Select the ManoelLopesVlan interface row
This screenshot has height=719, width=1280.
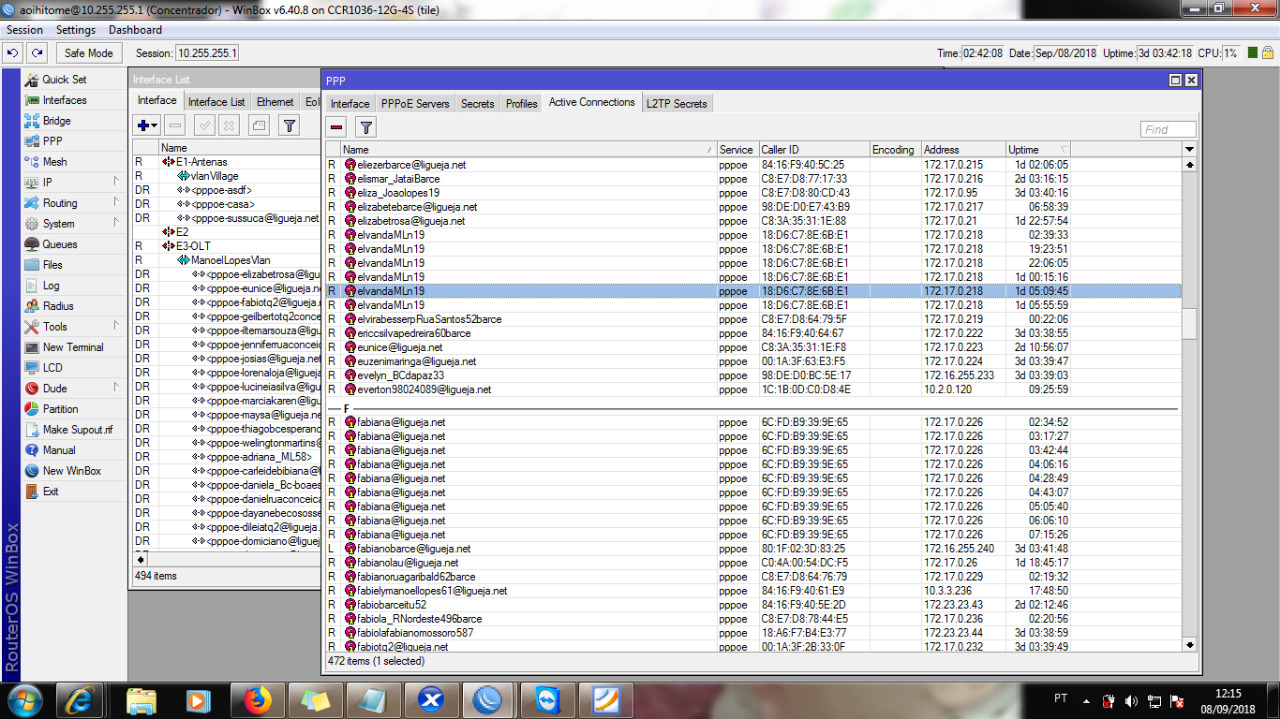point(227,260)
